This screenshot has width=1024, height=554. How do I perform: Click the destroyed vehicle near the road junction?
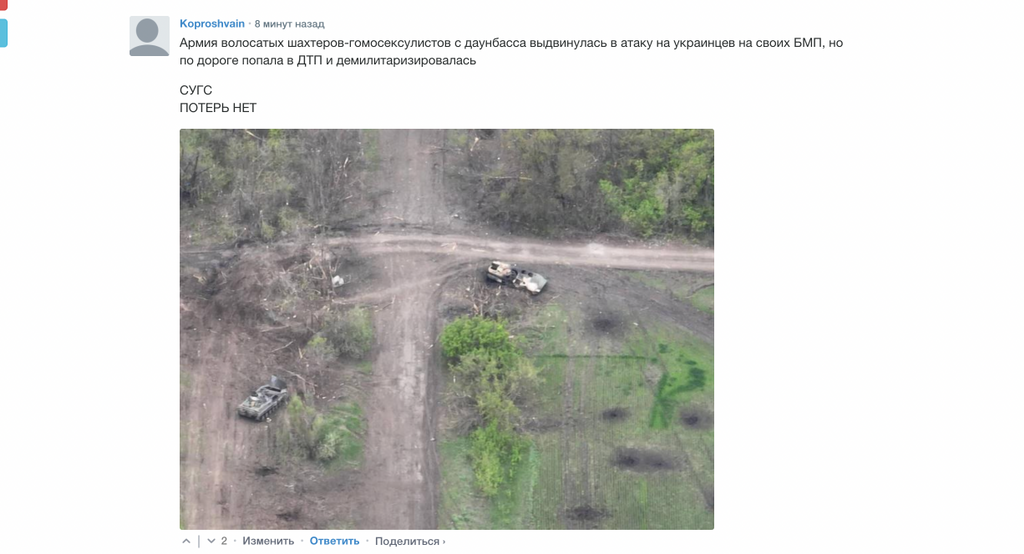pyautogui.click(x=517, y=277)
